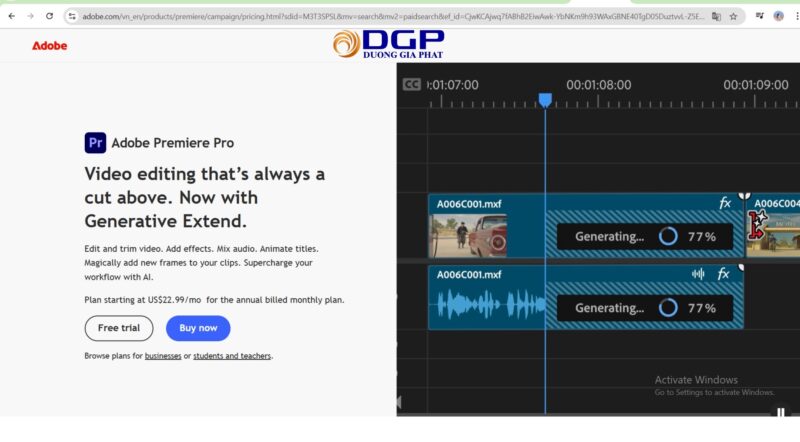The width and height of the screenshot is (800, 442).
Task: Click the red Adobe logo
Action: (x=49, y=45)
